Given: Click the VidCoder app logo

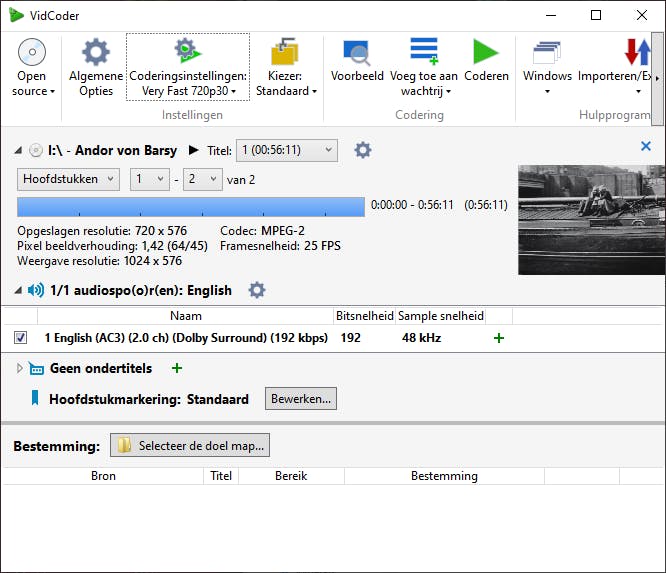Looking at the screenshot, I should pos(16,15).
